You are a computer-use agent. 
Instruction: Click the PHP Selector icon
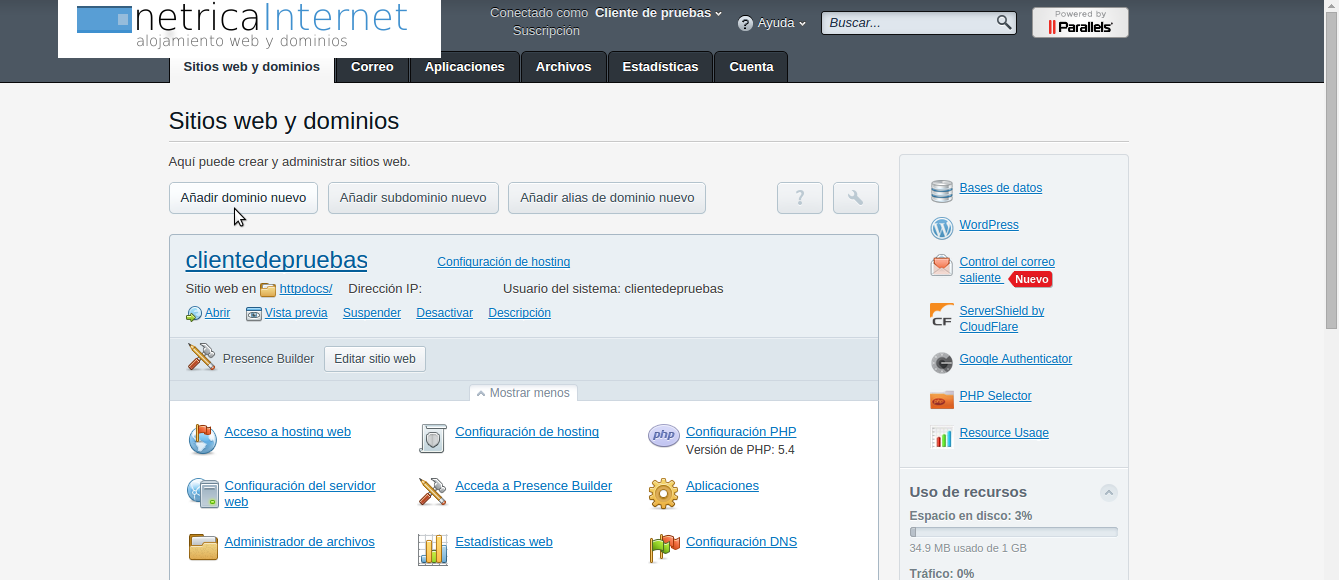942,399
